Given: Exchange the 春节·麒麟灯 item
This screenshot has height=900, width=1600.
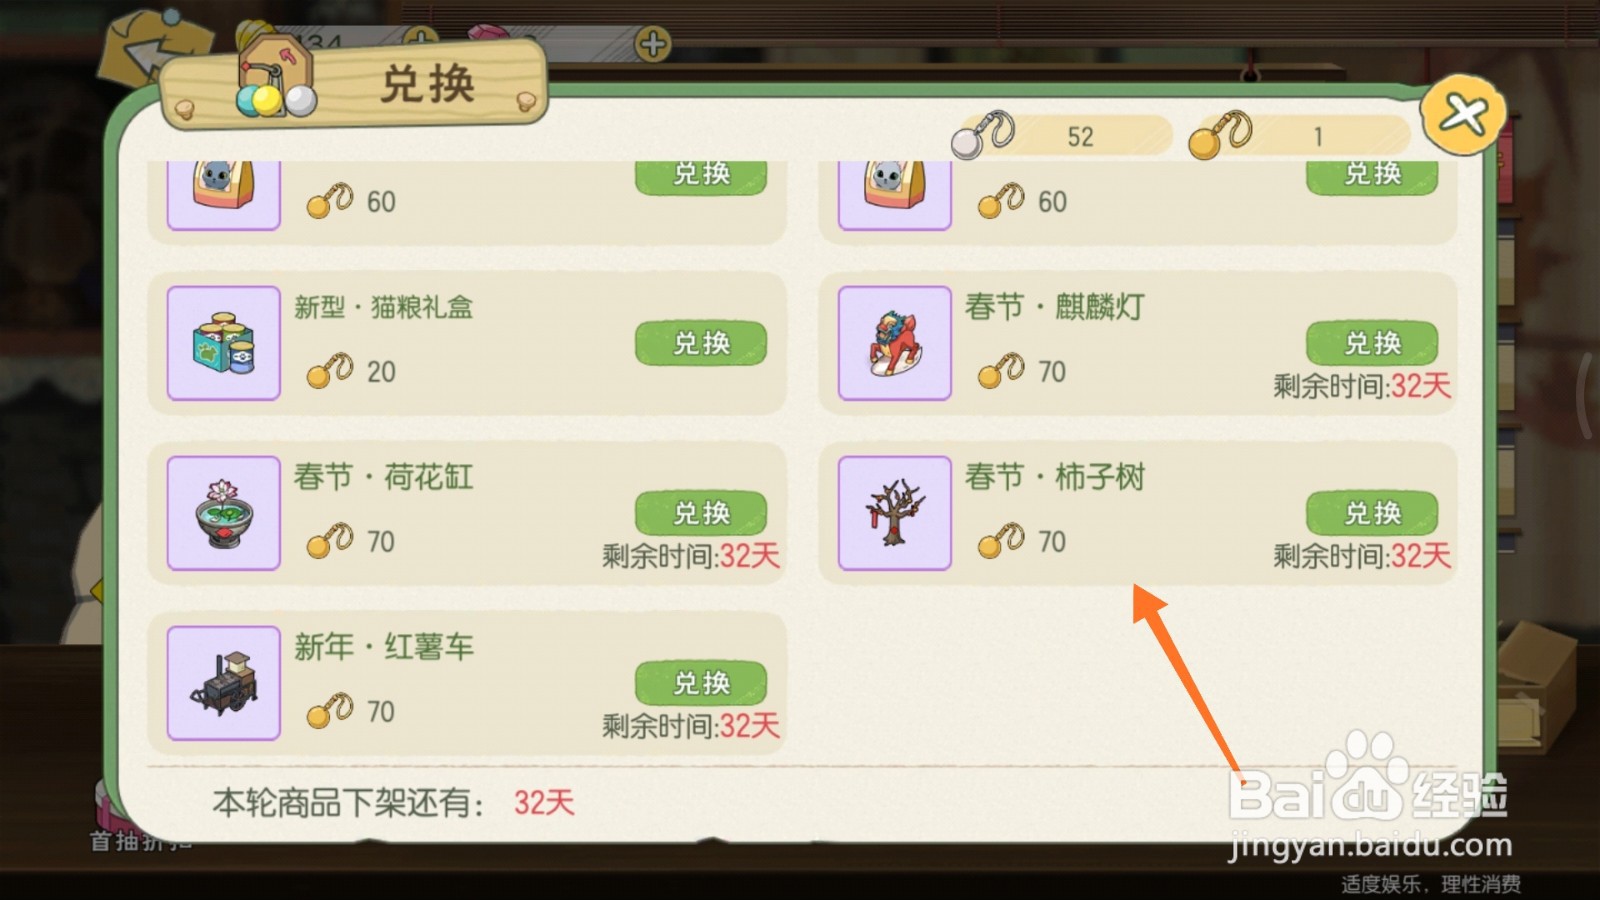Looking at the screenshot, I should coord(1372,343).
